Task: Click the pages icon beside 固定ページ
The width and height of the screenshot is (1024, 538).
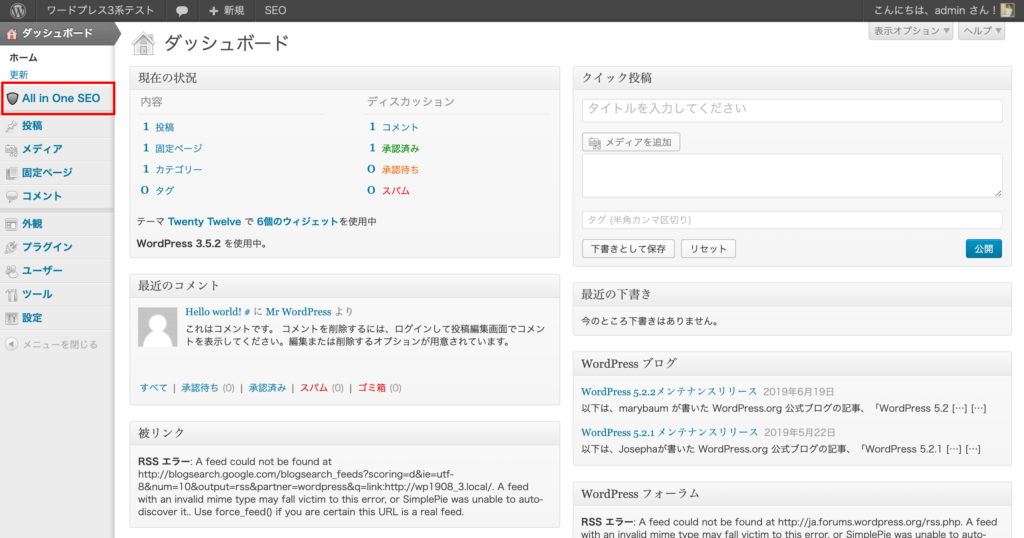Action: [x=11, y=173]
